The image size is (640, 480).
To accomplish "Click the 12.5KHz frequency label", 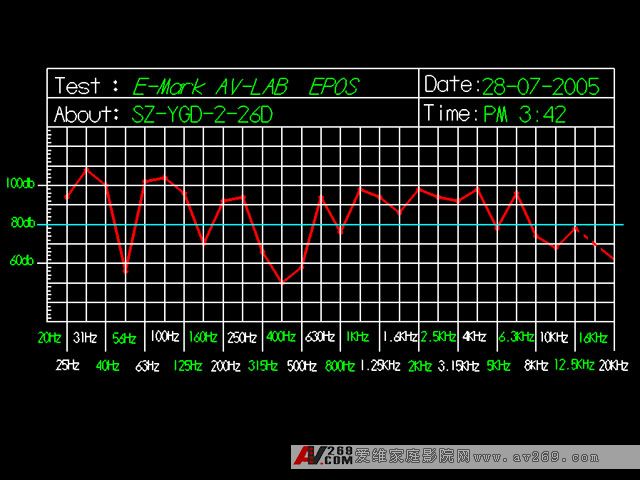I will [574, 365].
